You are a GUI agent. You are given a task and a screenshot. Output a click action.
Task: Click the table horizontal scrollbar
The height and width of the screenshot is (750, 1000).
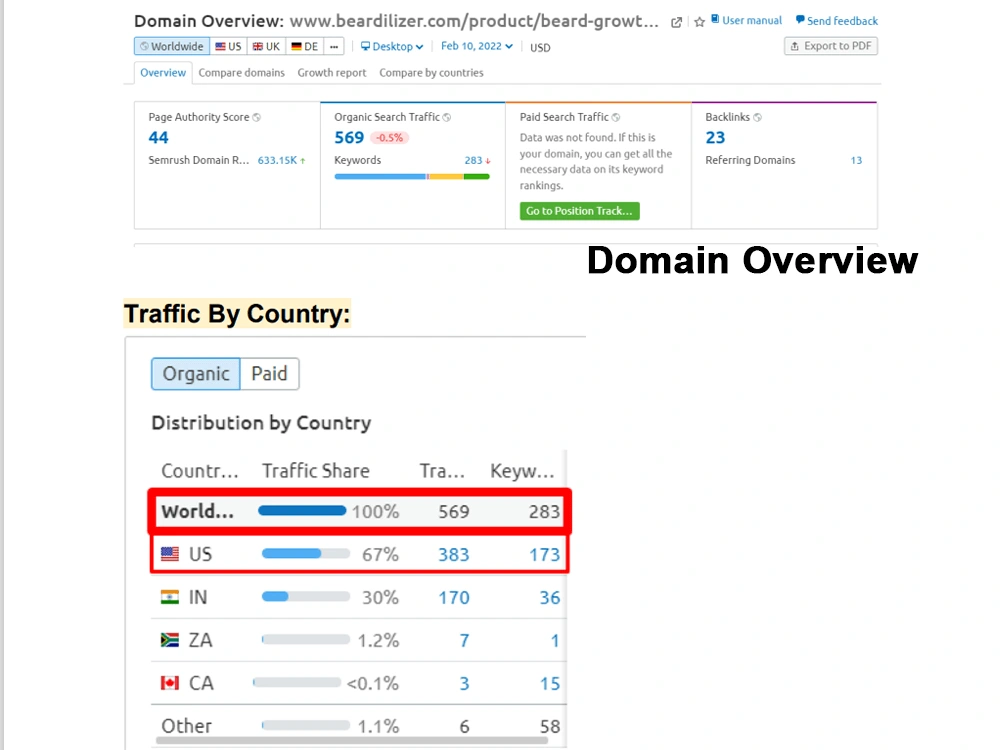pyautogui.click(x=351, y=740)
